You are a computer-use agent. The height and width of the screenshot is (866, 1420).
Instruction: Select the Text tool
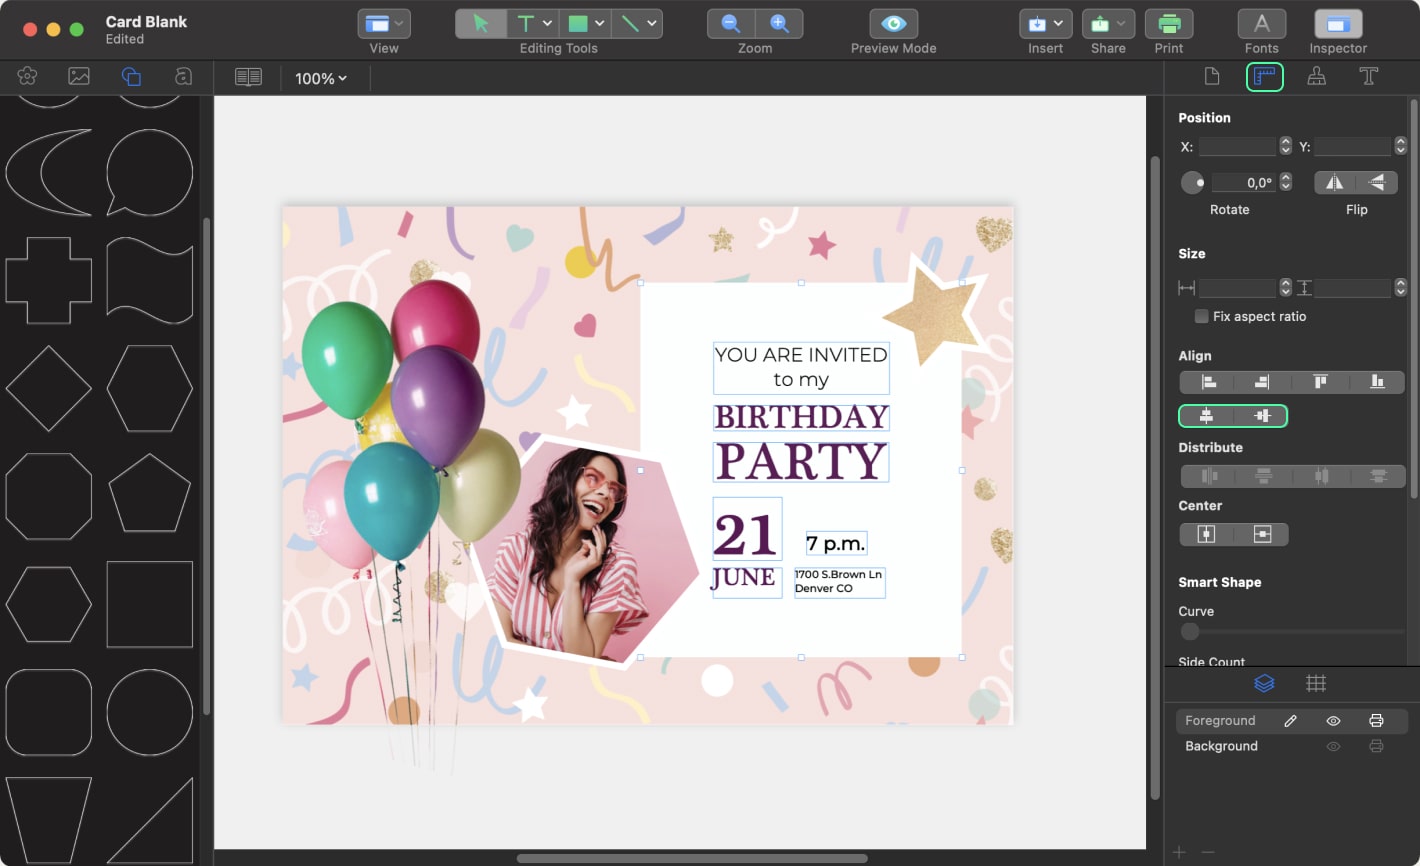(525, 24)
